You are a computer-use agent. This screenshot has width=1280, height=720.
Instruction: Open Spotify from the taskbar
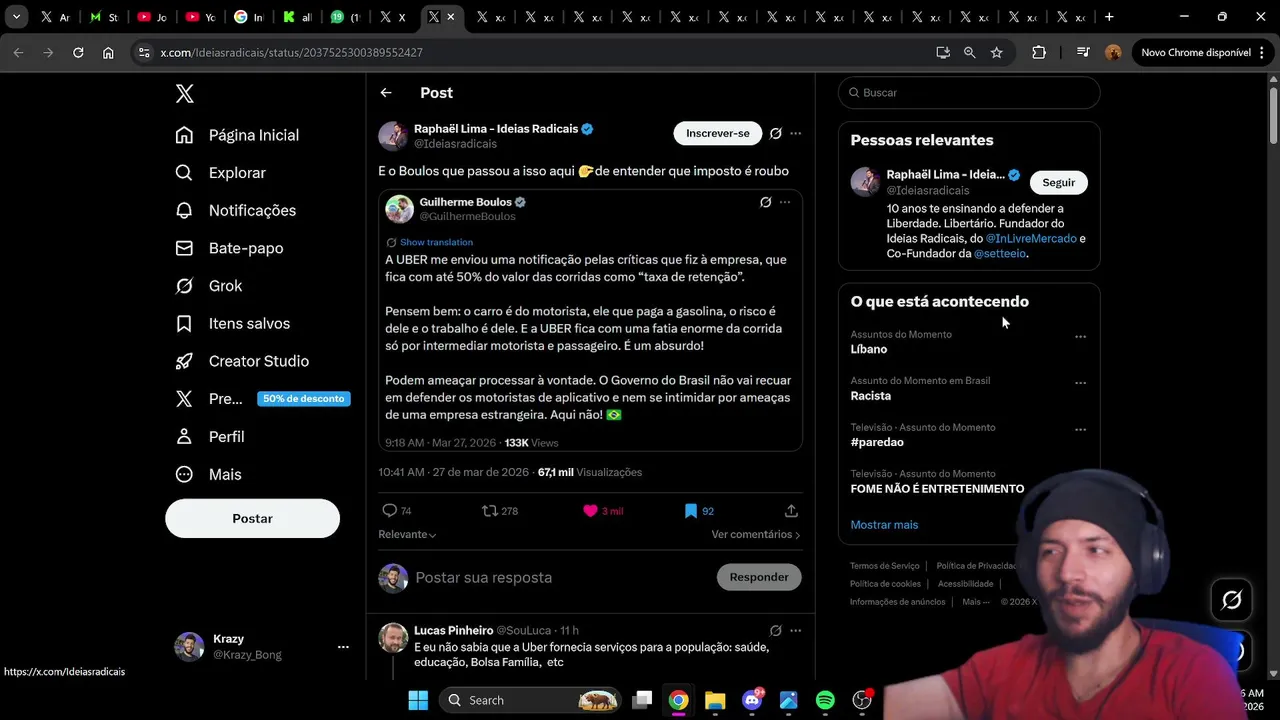pos(825,700)
